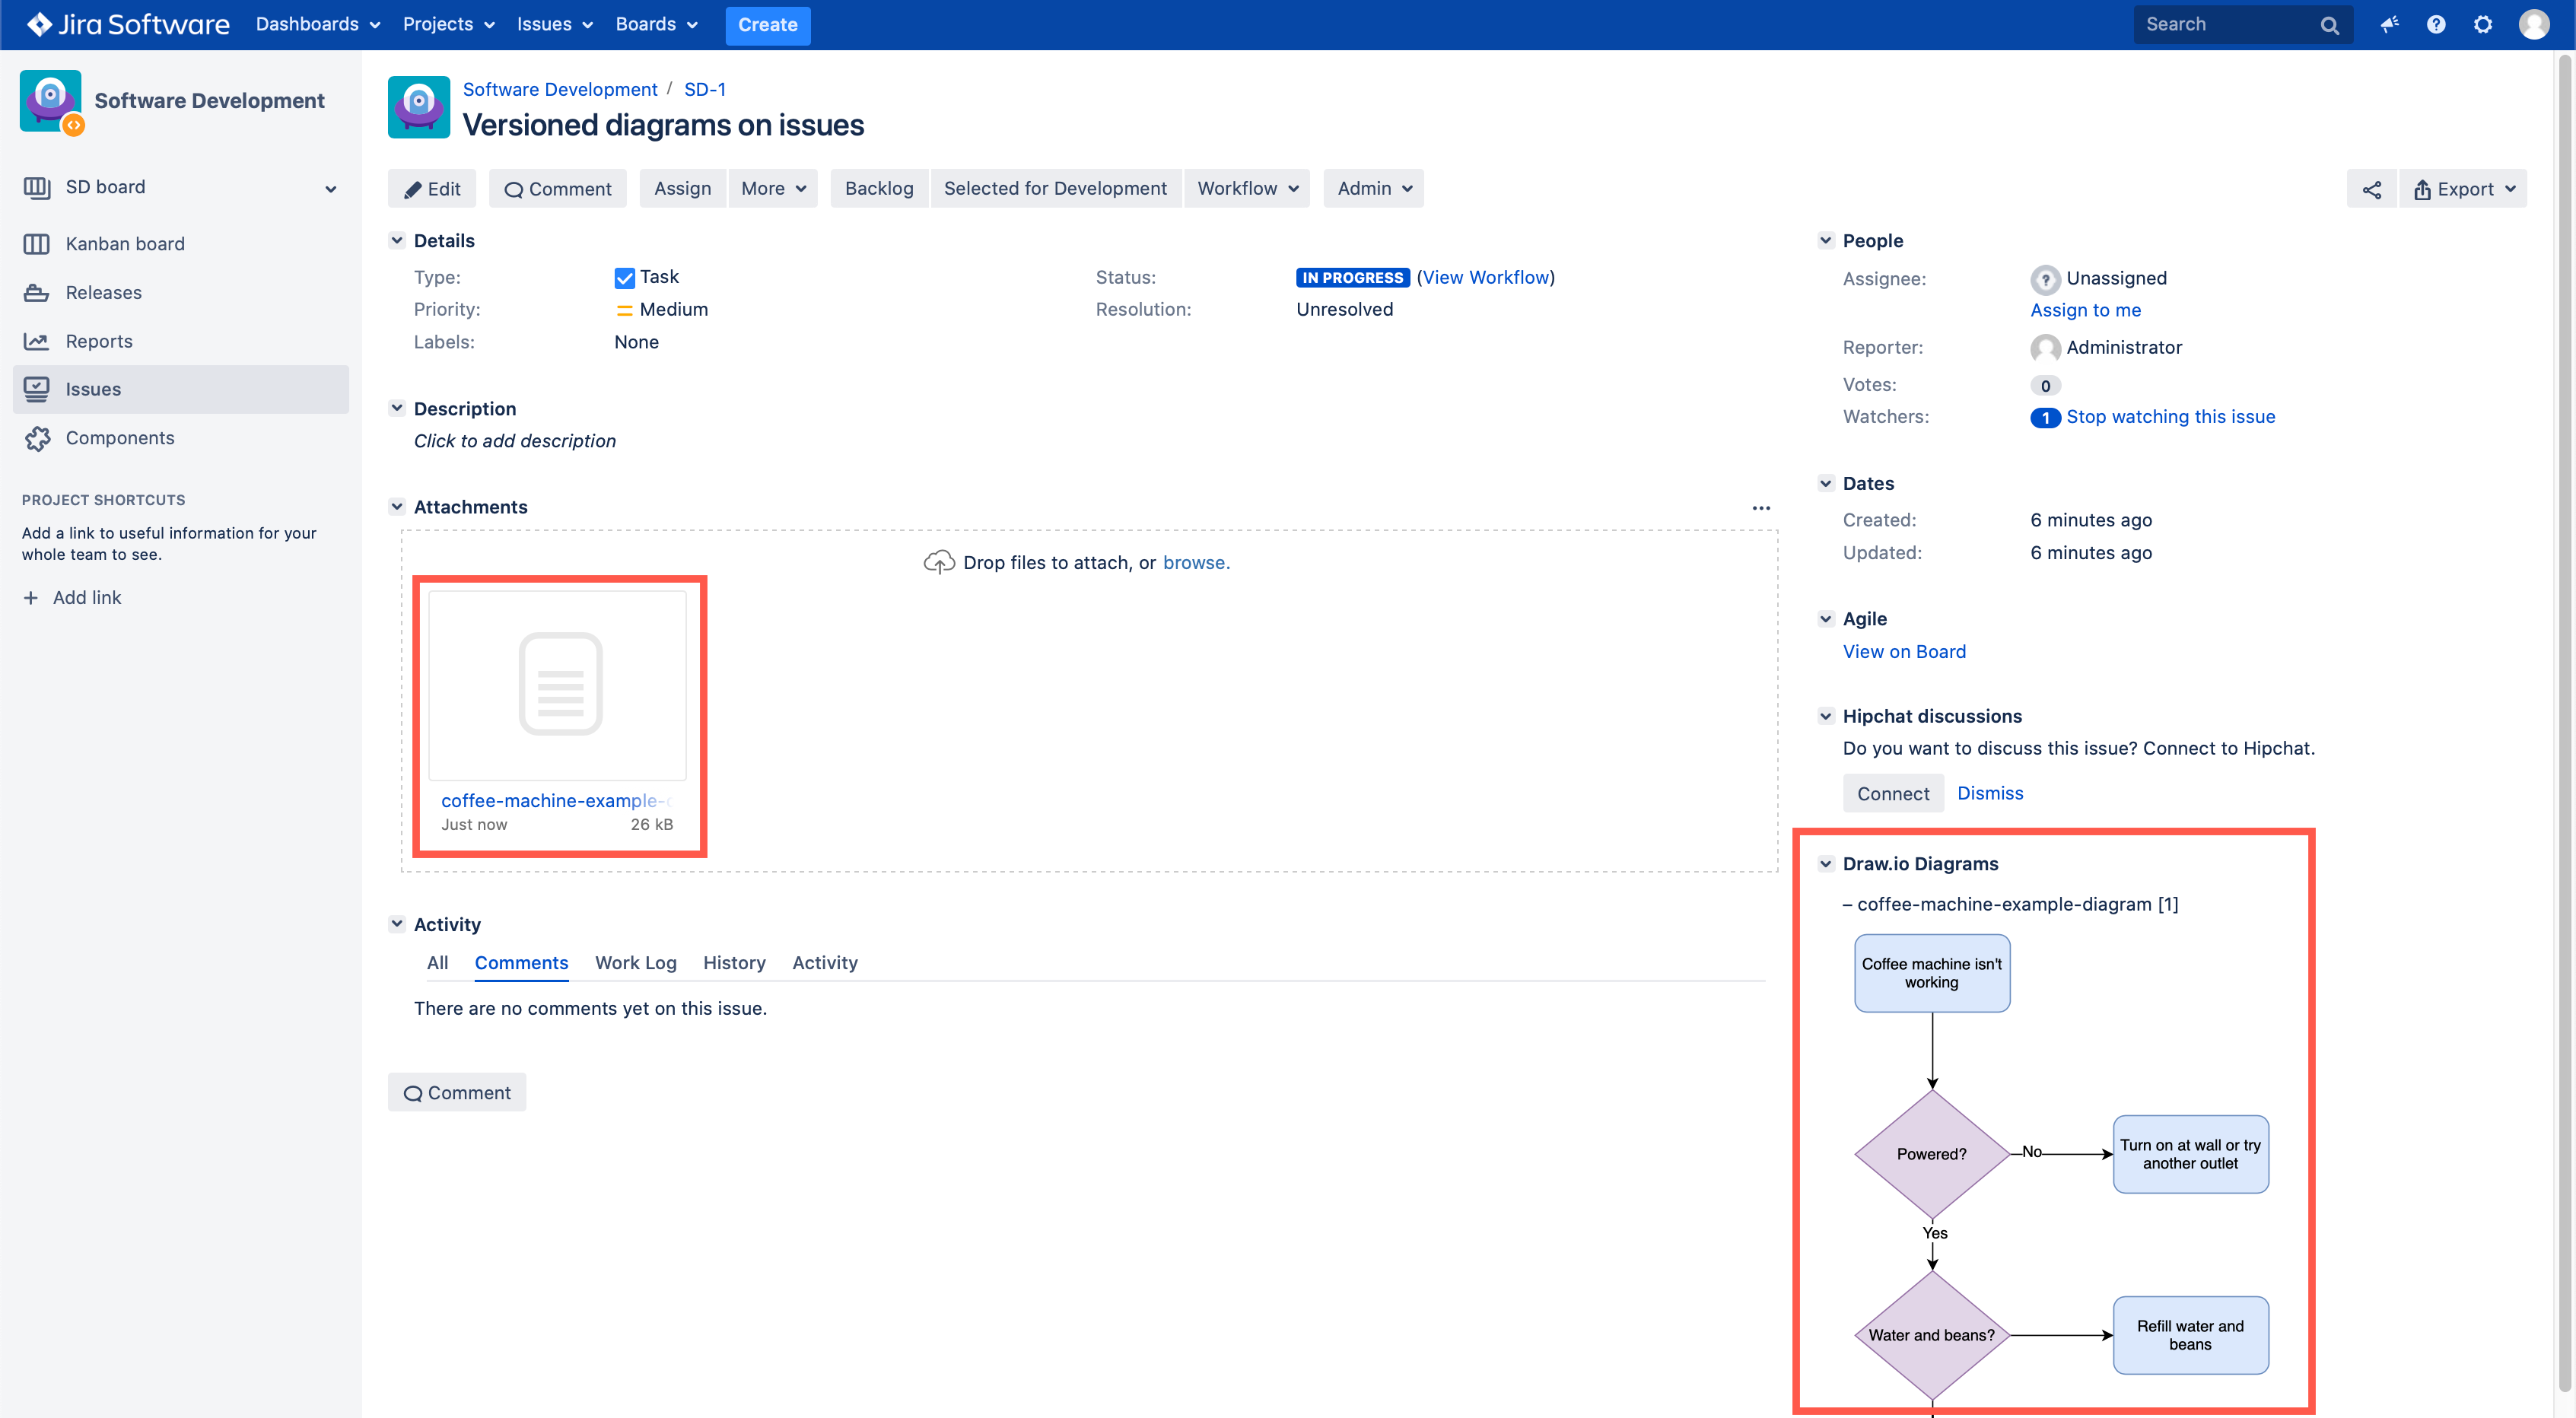
Task: Click the Assign to me link
Action: [2085, 310]
